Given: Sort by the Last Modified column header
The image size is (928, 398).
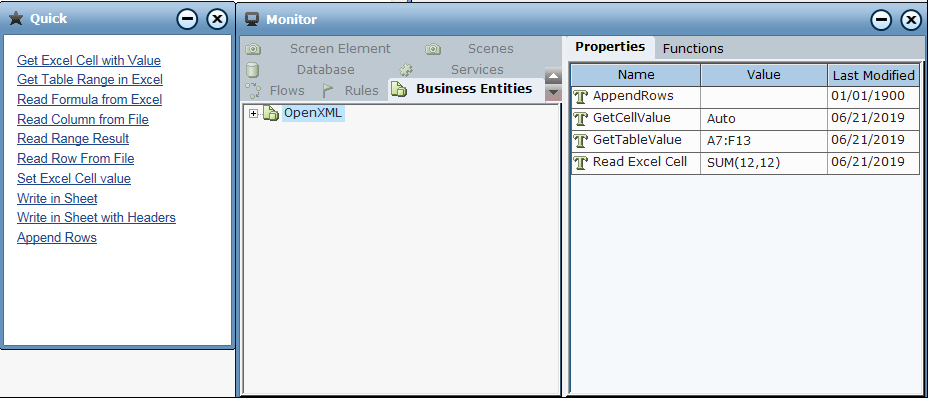Looking at the screenshot, I should (x=874, y=75).
